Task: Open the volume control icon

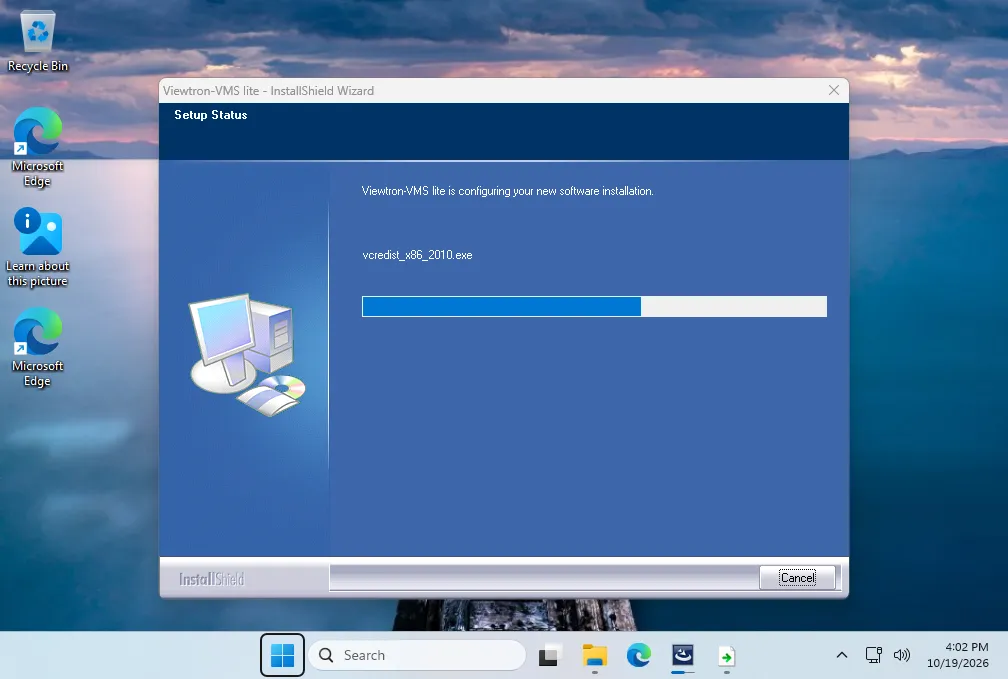Action: point(902,655)
